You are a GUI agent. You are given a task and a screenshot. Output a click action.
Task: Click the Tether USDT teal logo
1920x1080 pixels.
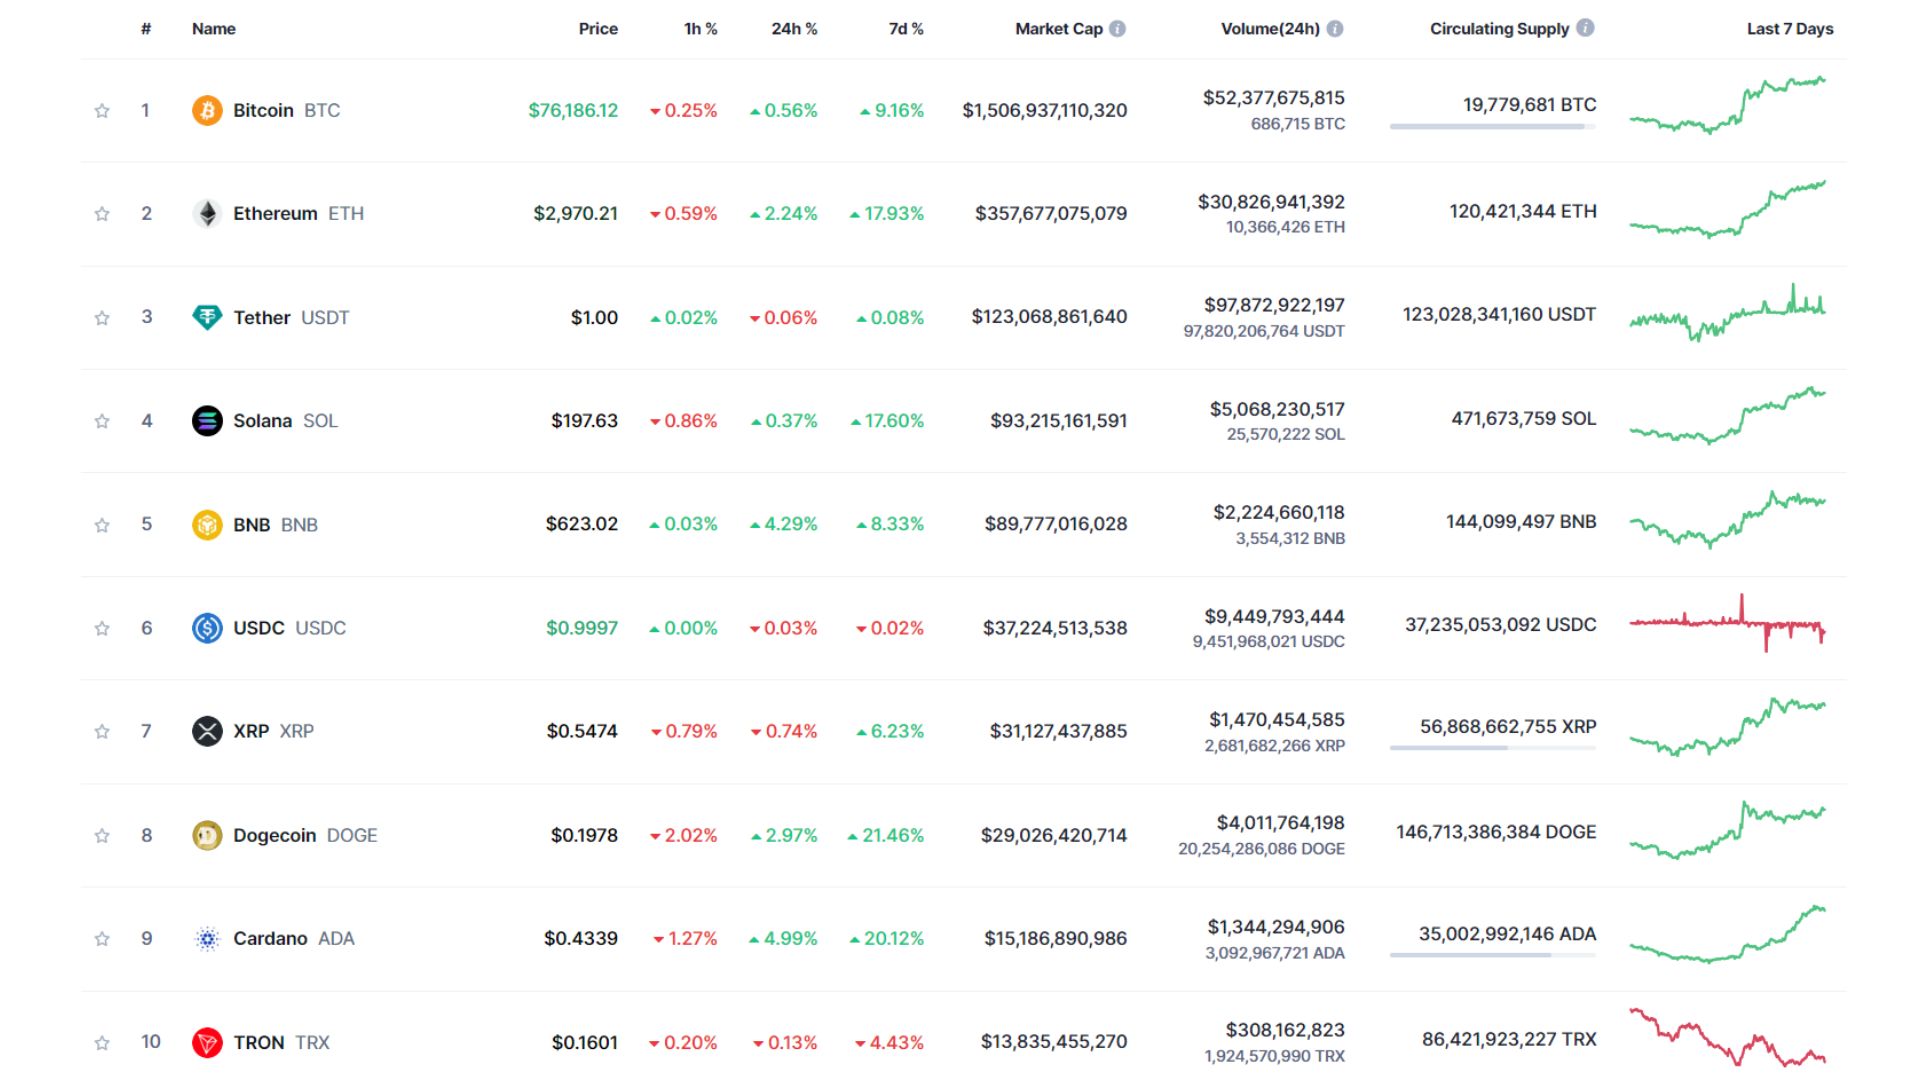coord(207,317)
